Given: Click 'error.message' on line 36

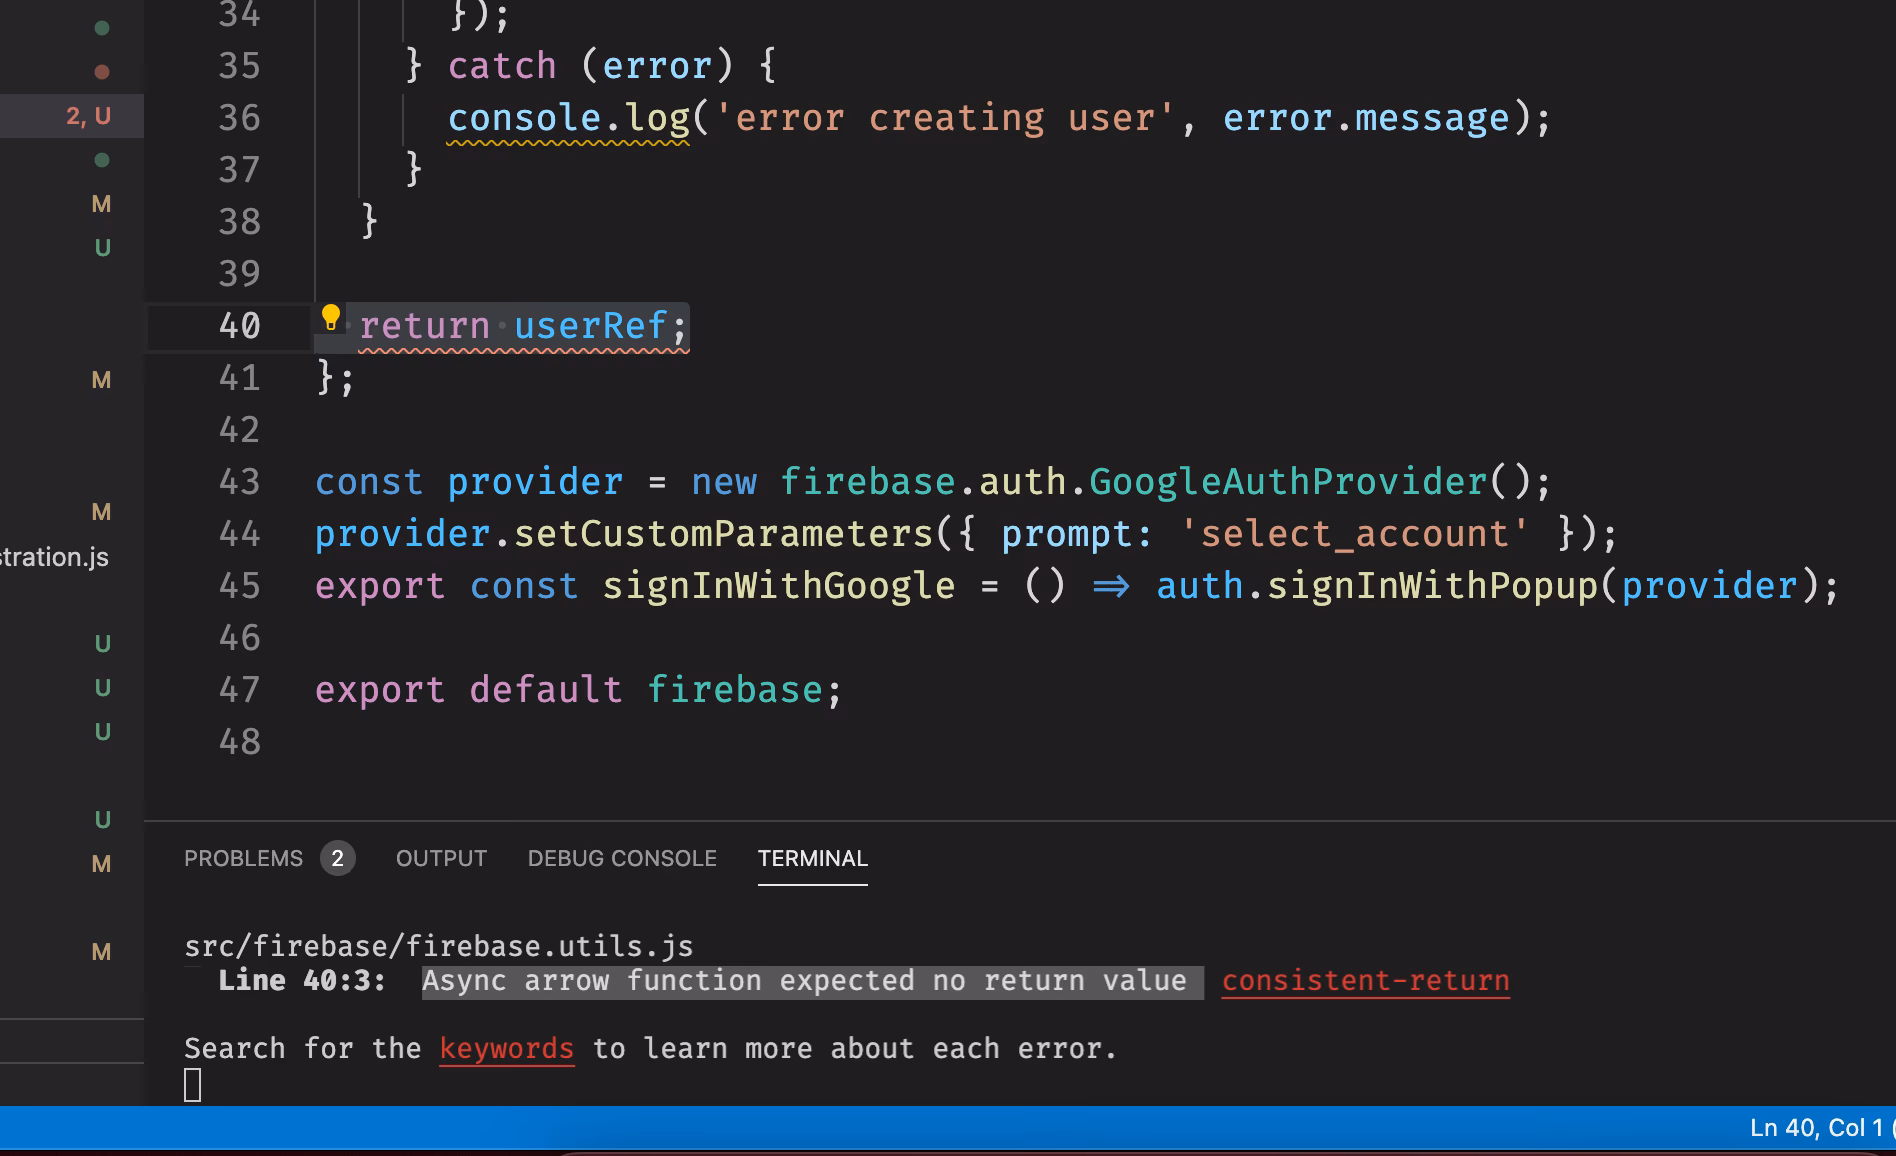Looking at the screenshot, I should pos(1366,118).
